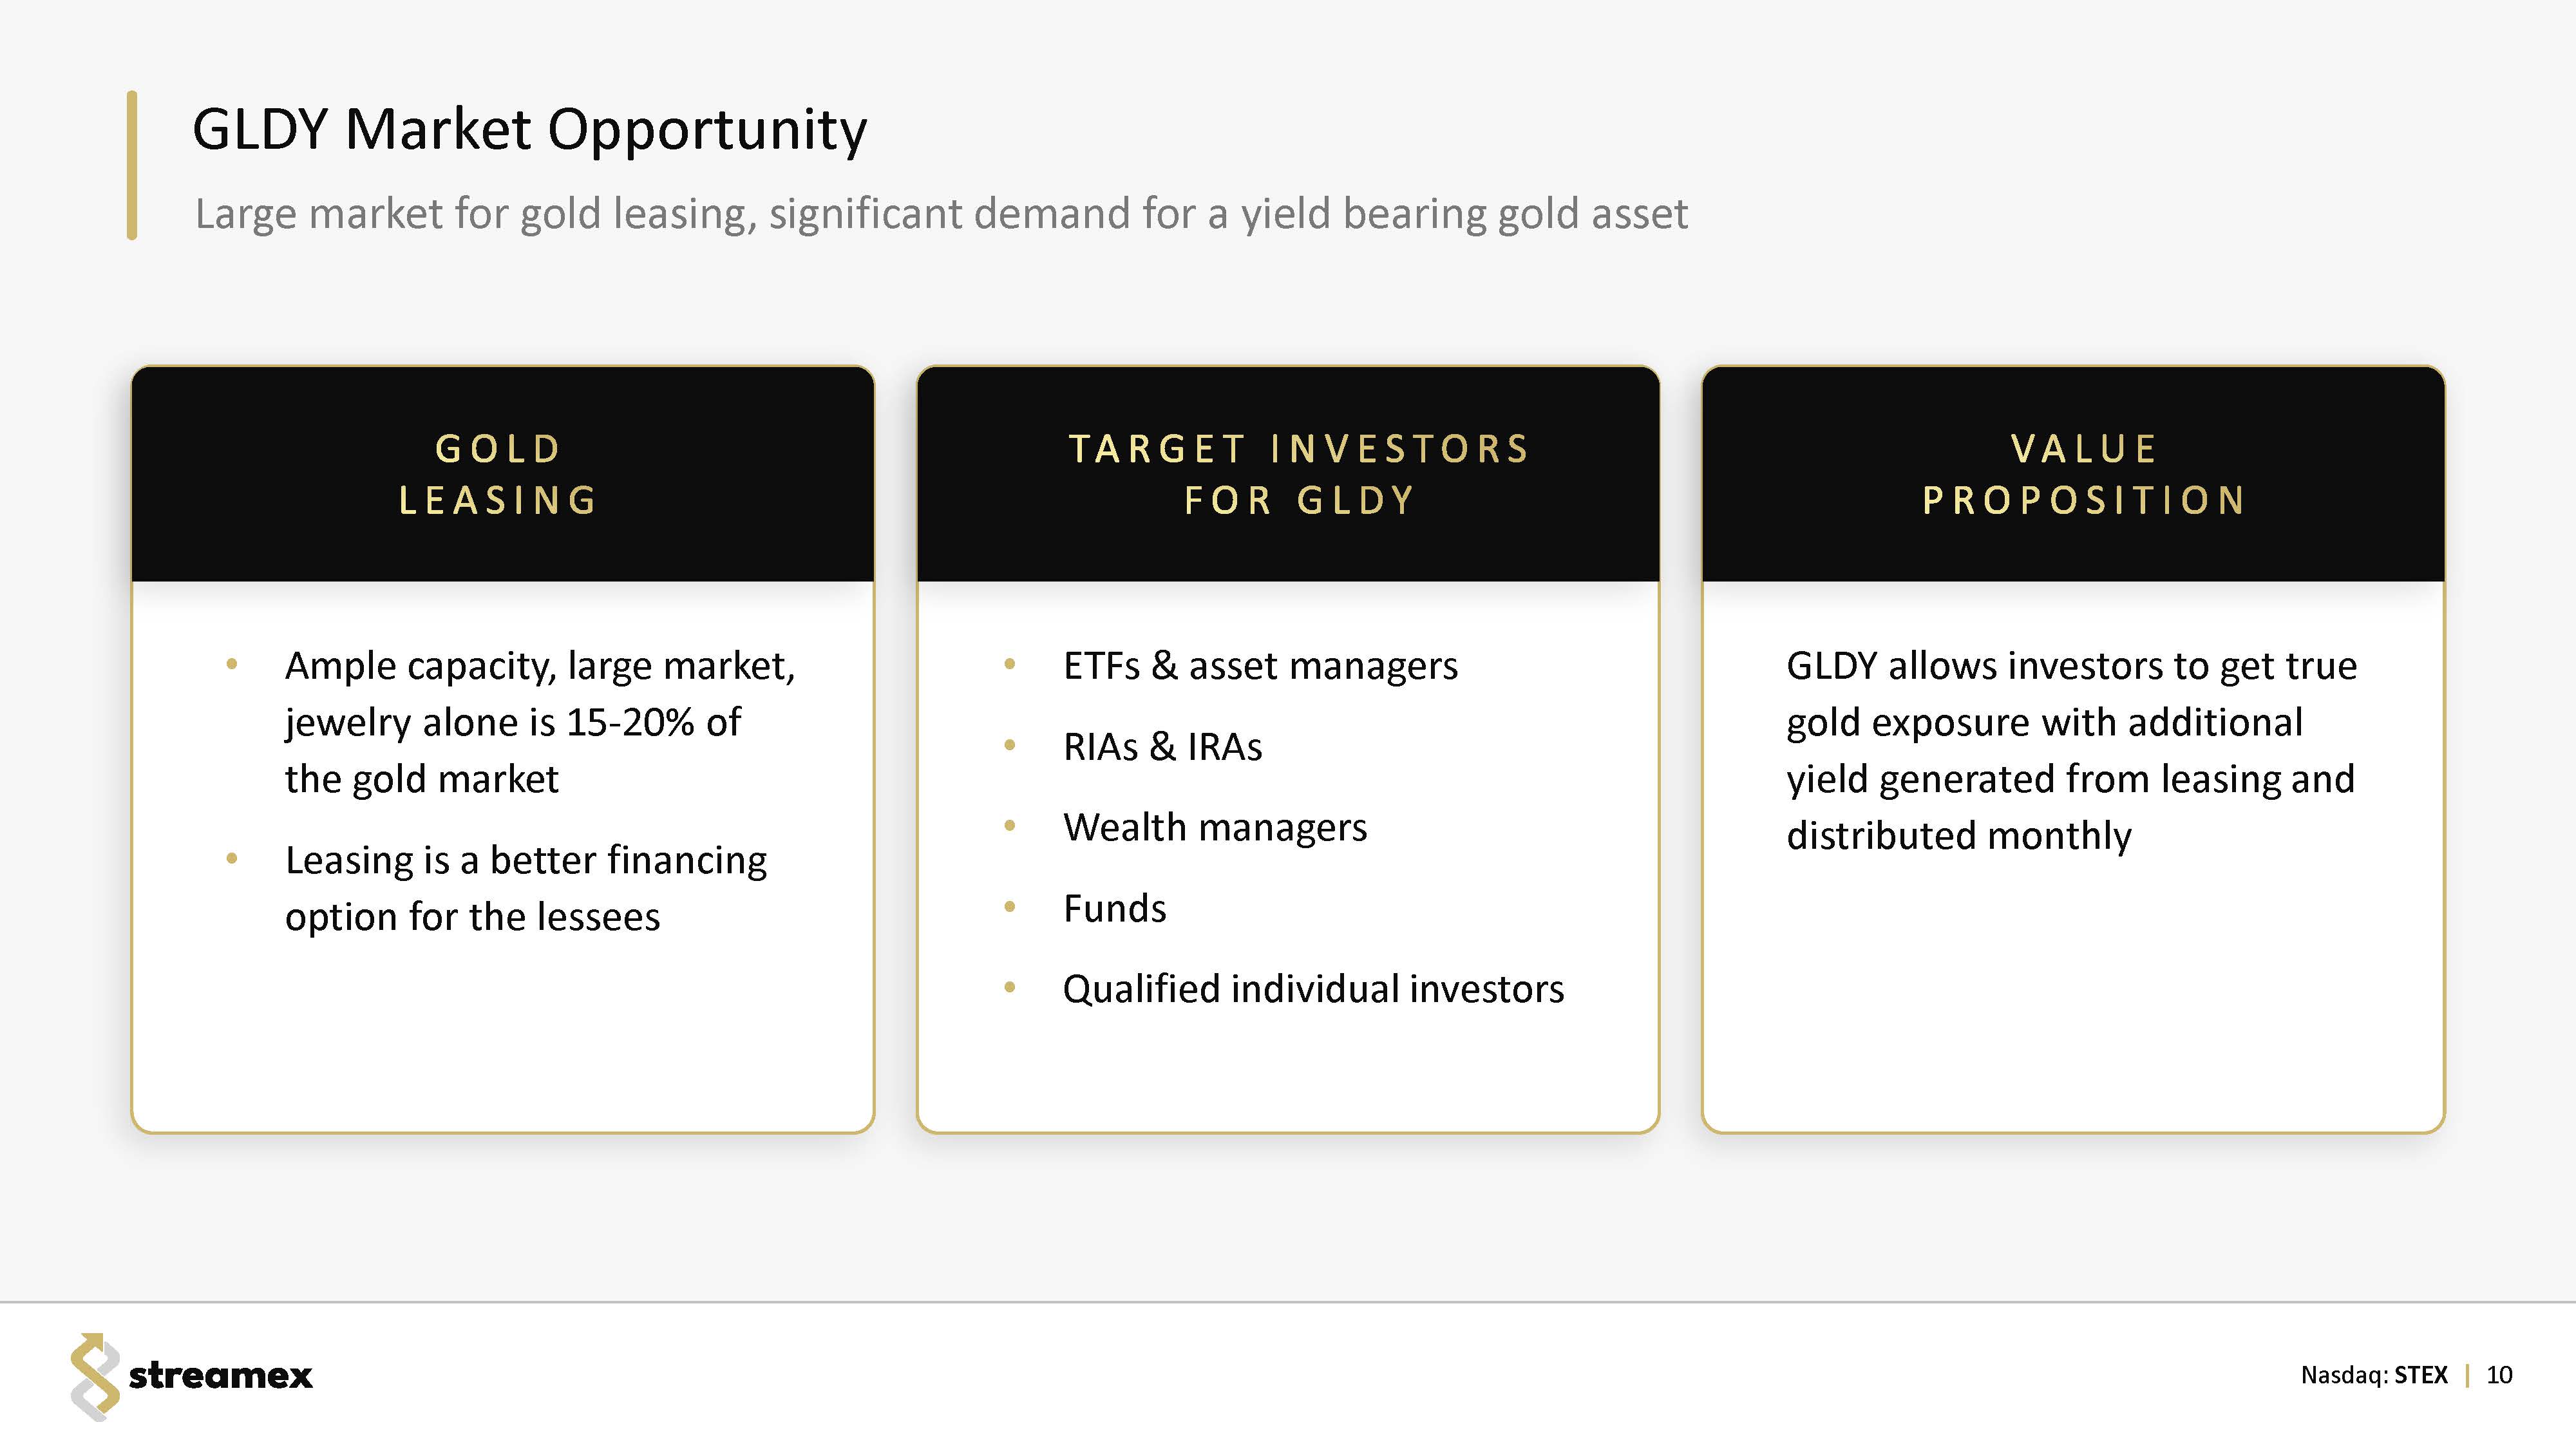The width and height of the screenshot is (2576, 1449).
Task: Click jewelry alone is 15-20% text
Action: (512, 722)
